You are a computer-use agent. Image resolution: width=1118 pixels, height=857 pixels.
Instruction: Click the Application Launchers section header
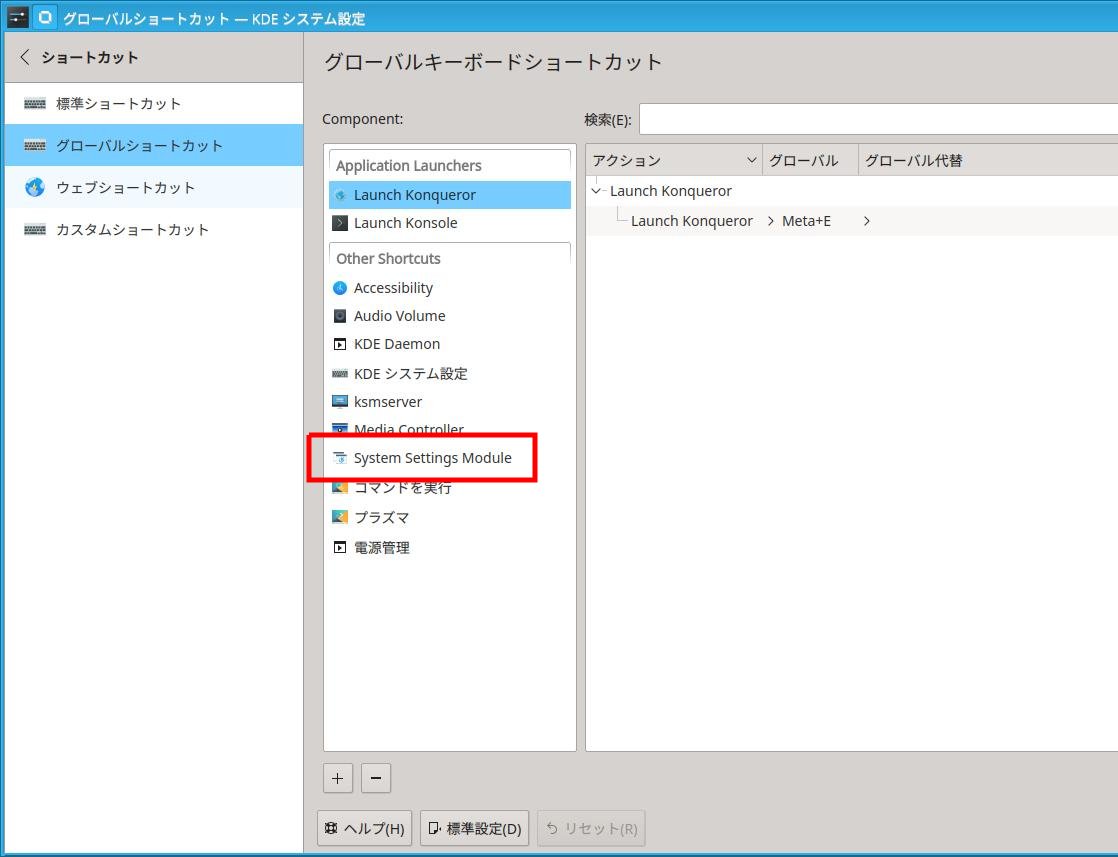(450, 165)
